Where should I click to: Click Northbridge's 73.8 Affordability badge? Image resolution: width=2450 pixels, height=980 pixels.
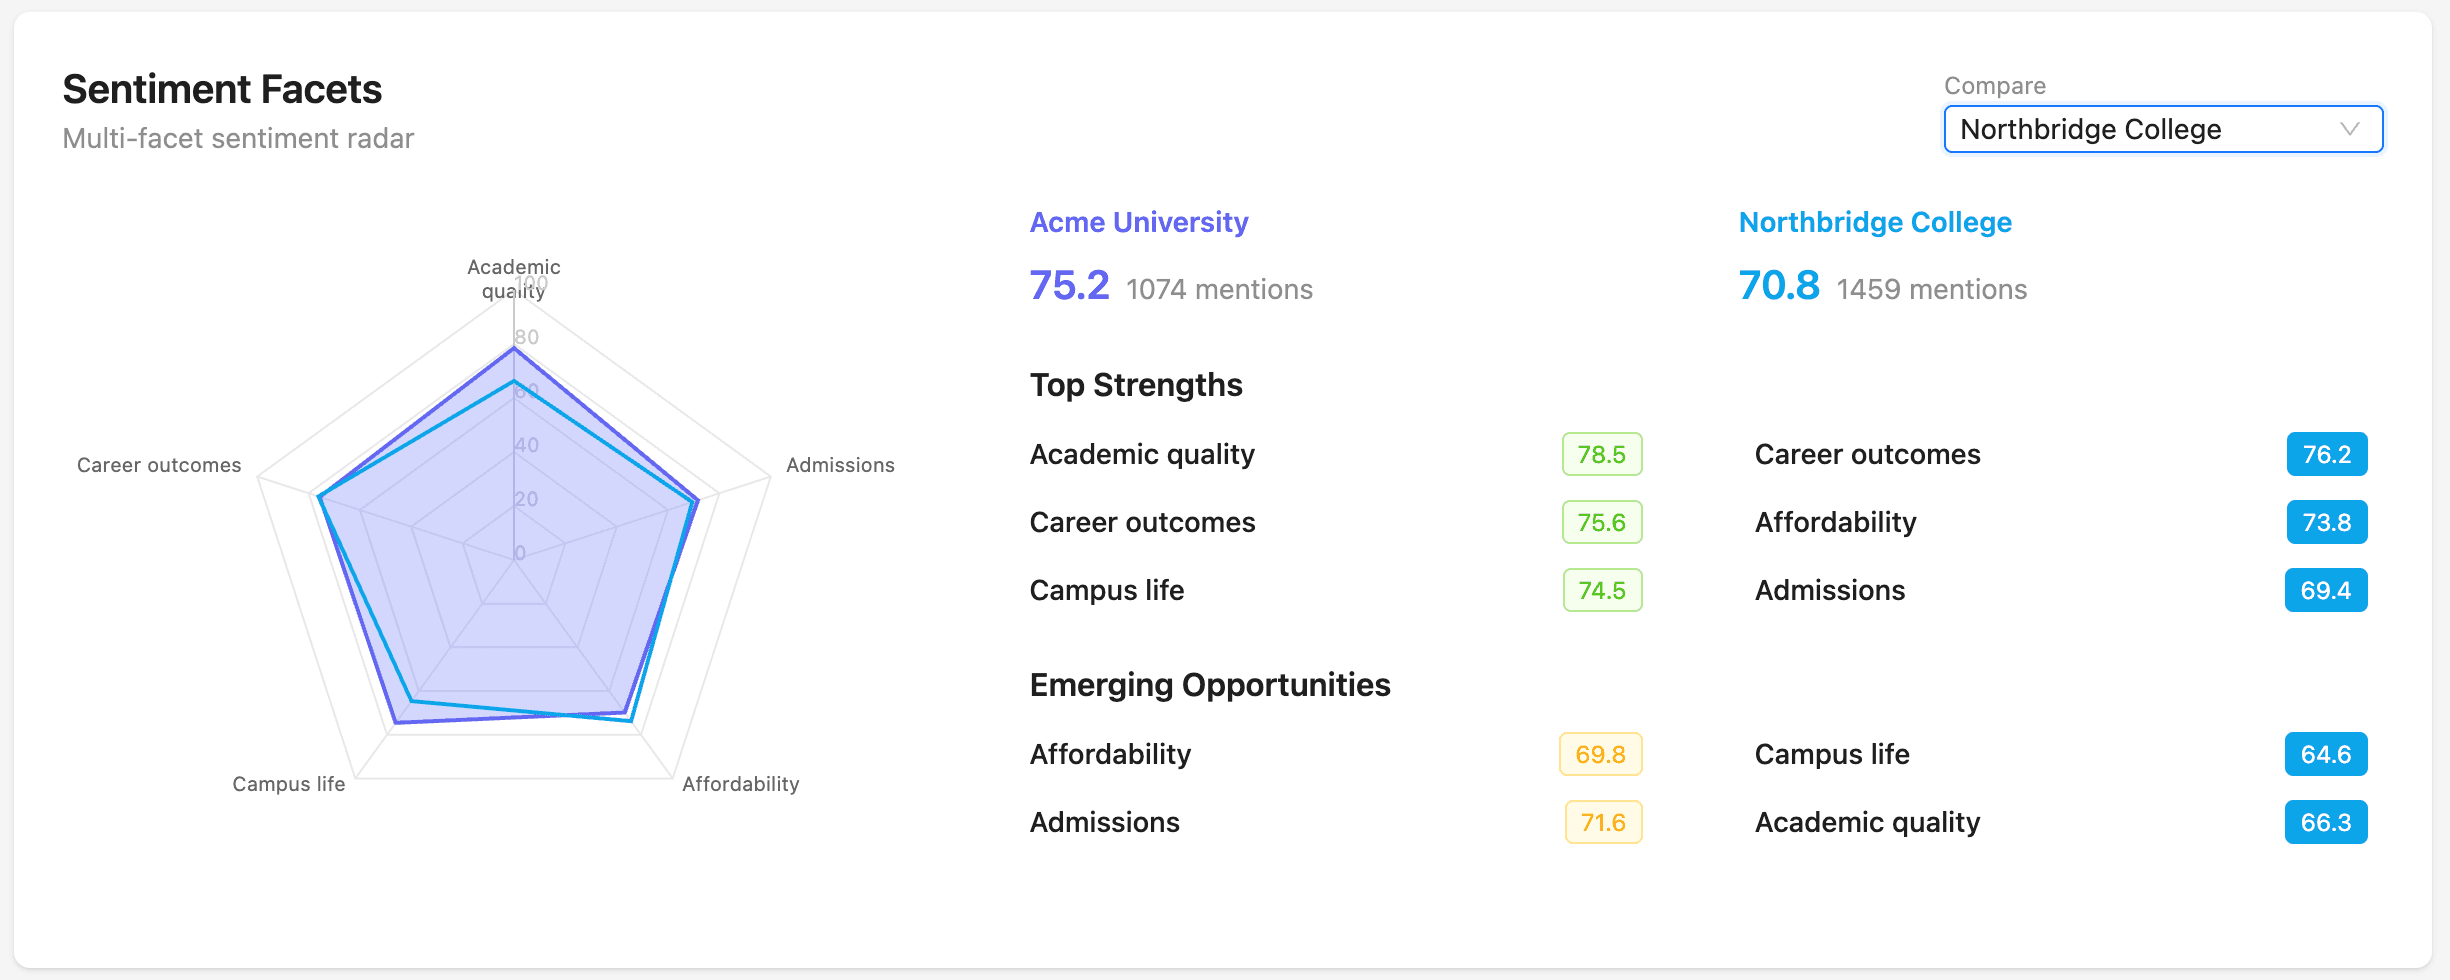(2326, 522)
